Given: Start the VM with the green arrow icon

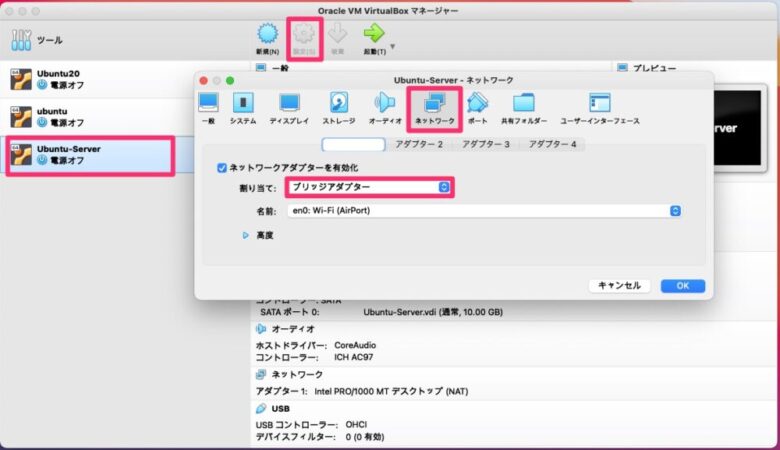Looking at the screenshot, I should coord(374,33).
